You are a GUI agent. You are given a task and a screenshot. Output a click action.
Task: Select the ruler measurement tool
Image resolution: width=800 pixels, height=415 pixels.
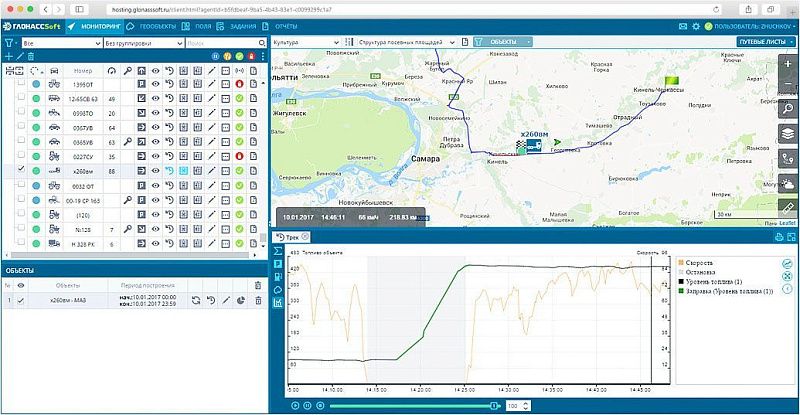click(788, 206)
